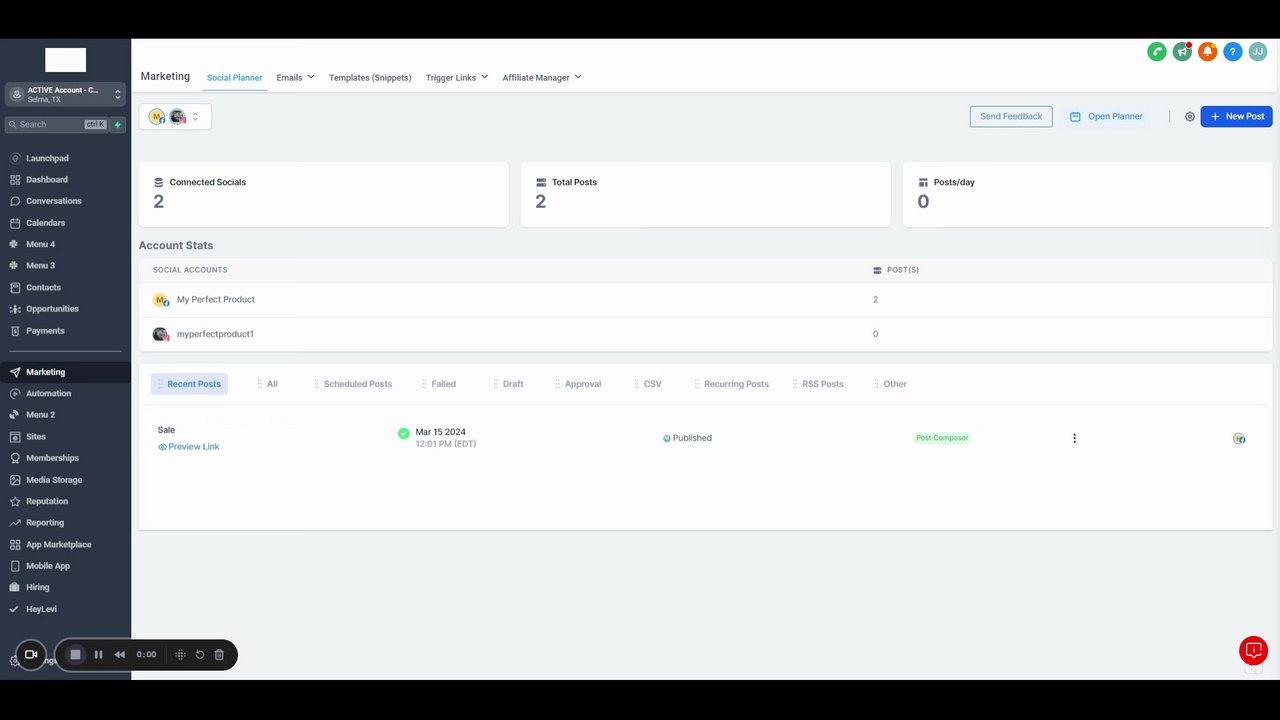Select the Approval tab

tap(578, 384)
